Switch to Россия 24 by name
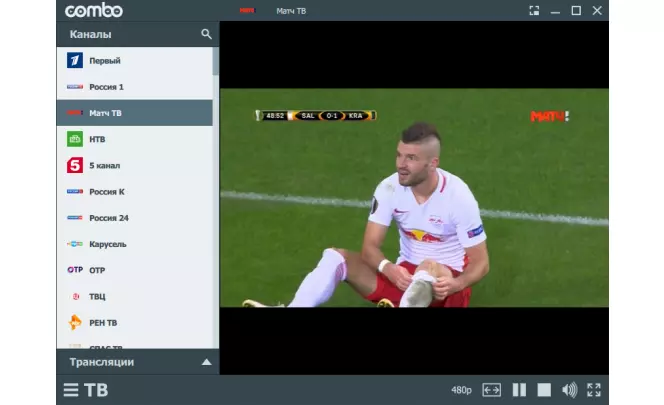This screenshot has width=664, height=405. coord(109,218)
